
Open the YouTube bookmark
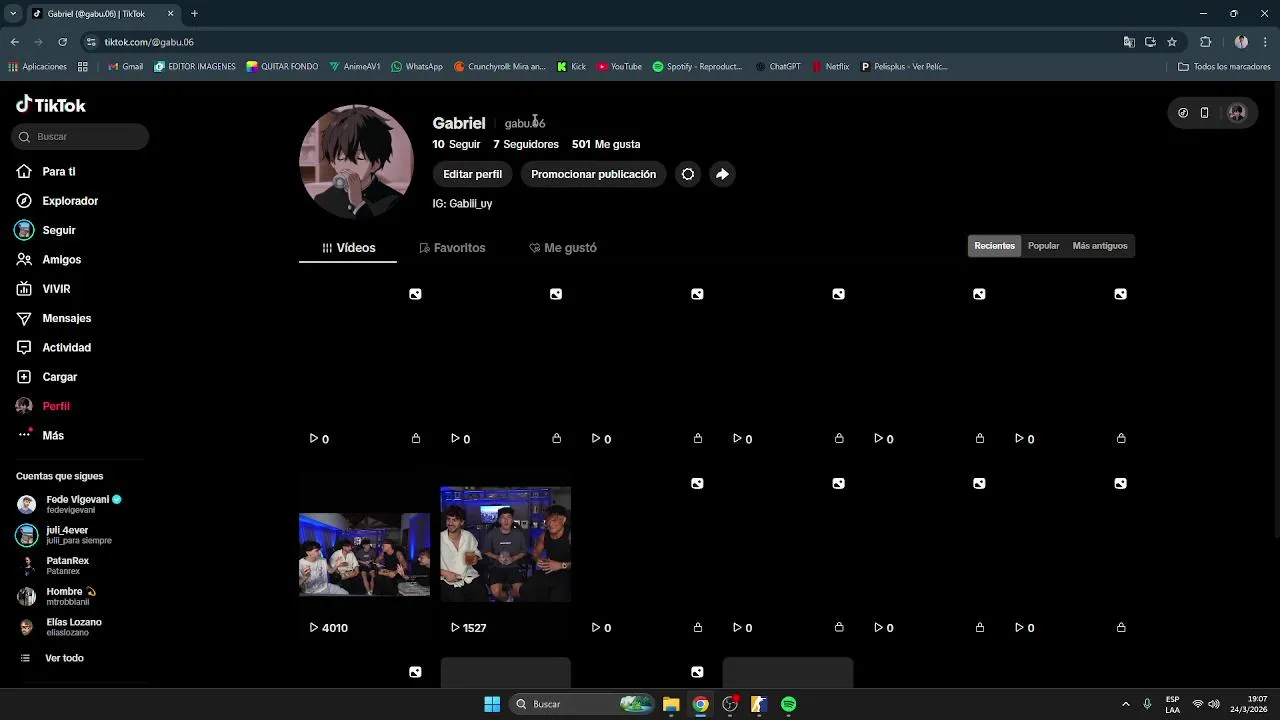click(619, 67)
